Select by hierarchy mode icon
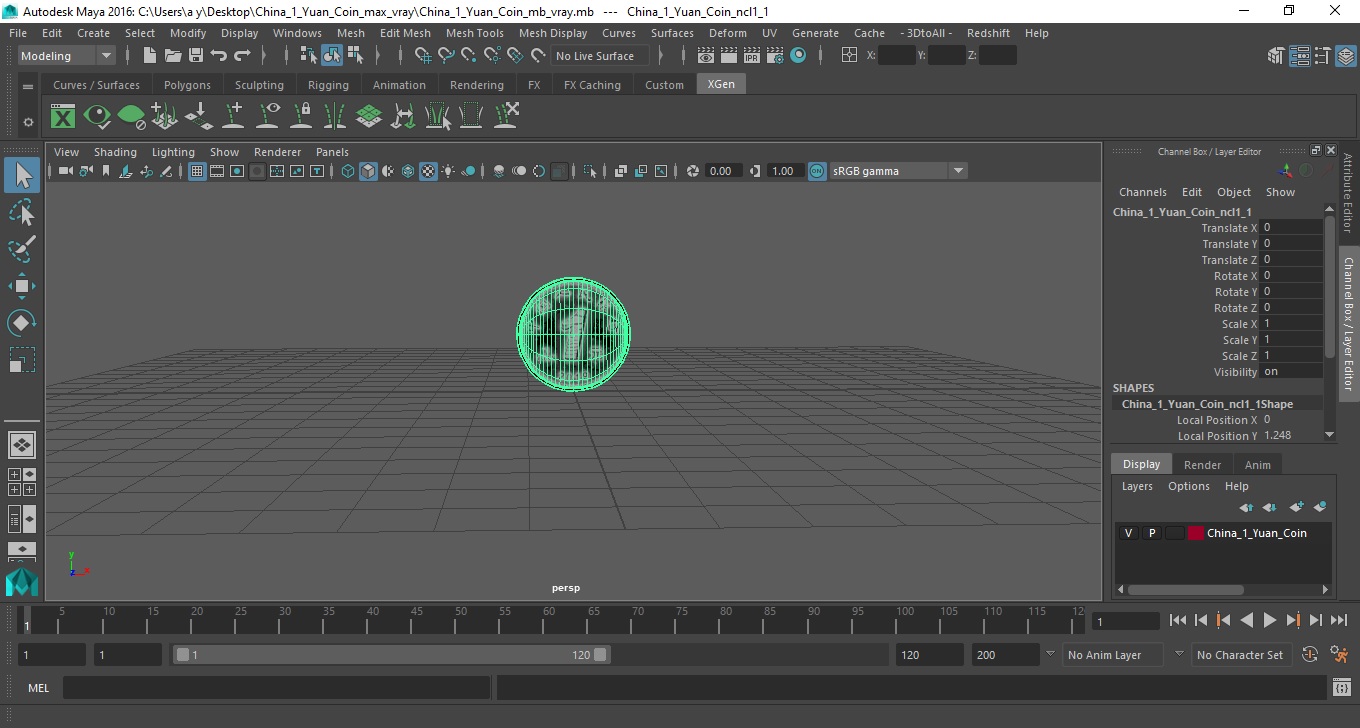The height and width of the screenshot is (728, 1360). [309, 56]
